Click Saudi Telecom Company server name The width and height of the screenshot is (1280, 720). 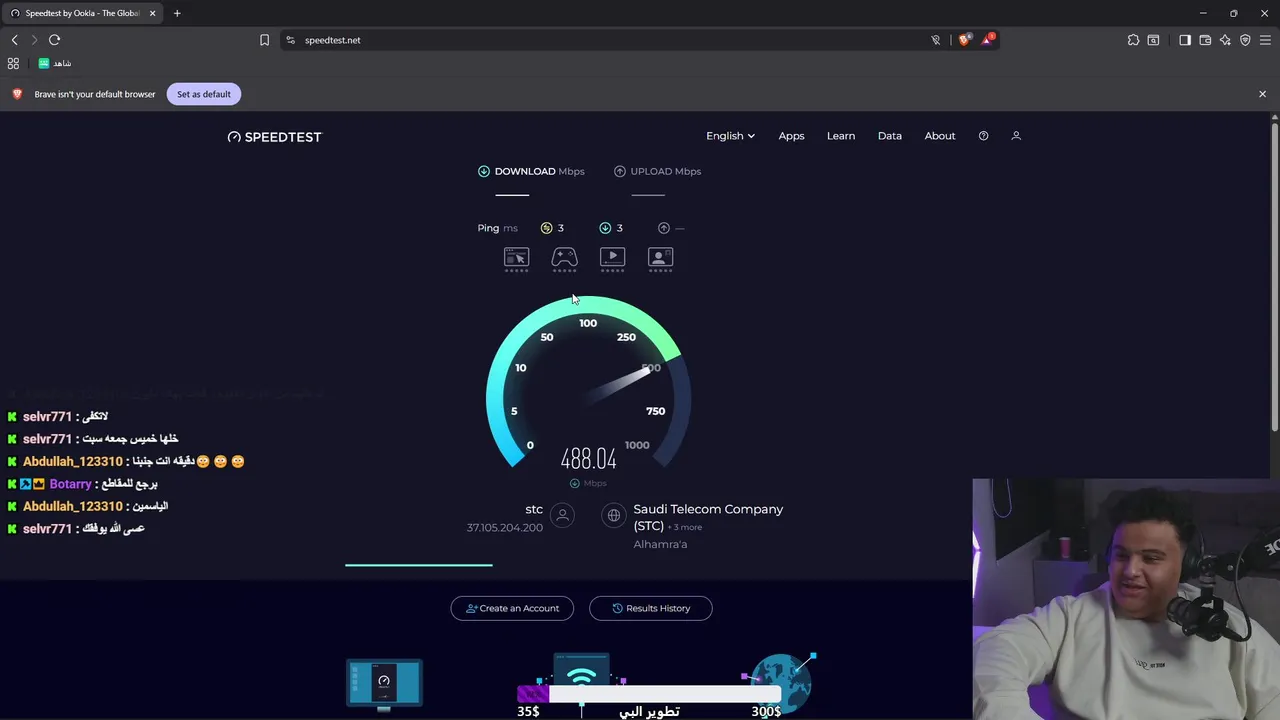pos(708,517)
